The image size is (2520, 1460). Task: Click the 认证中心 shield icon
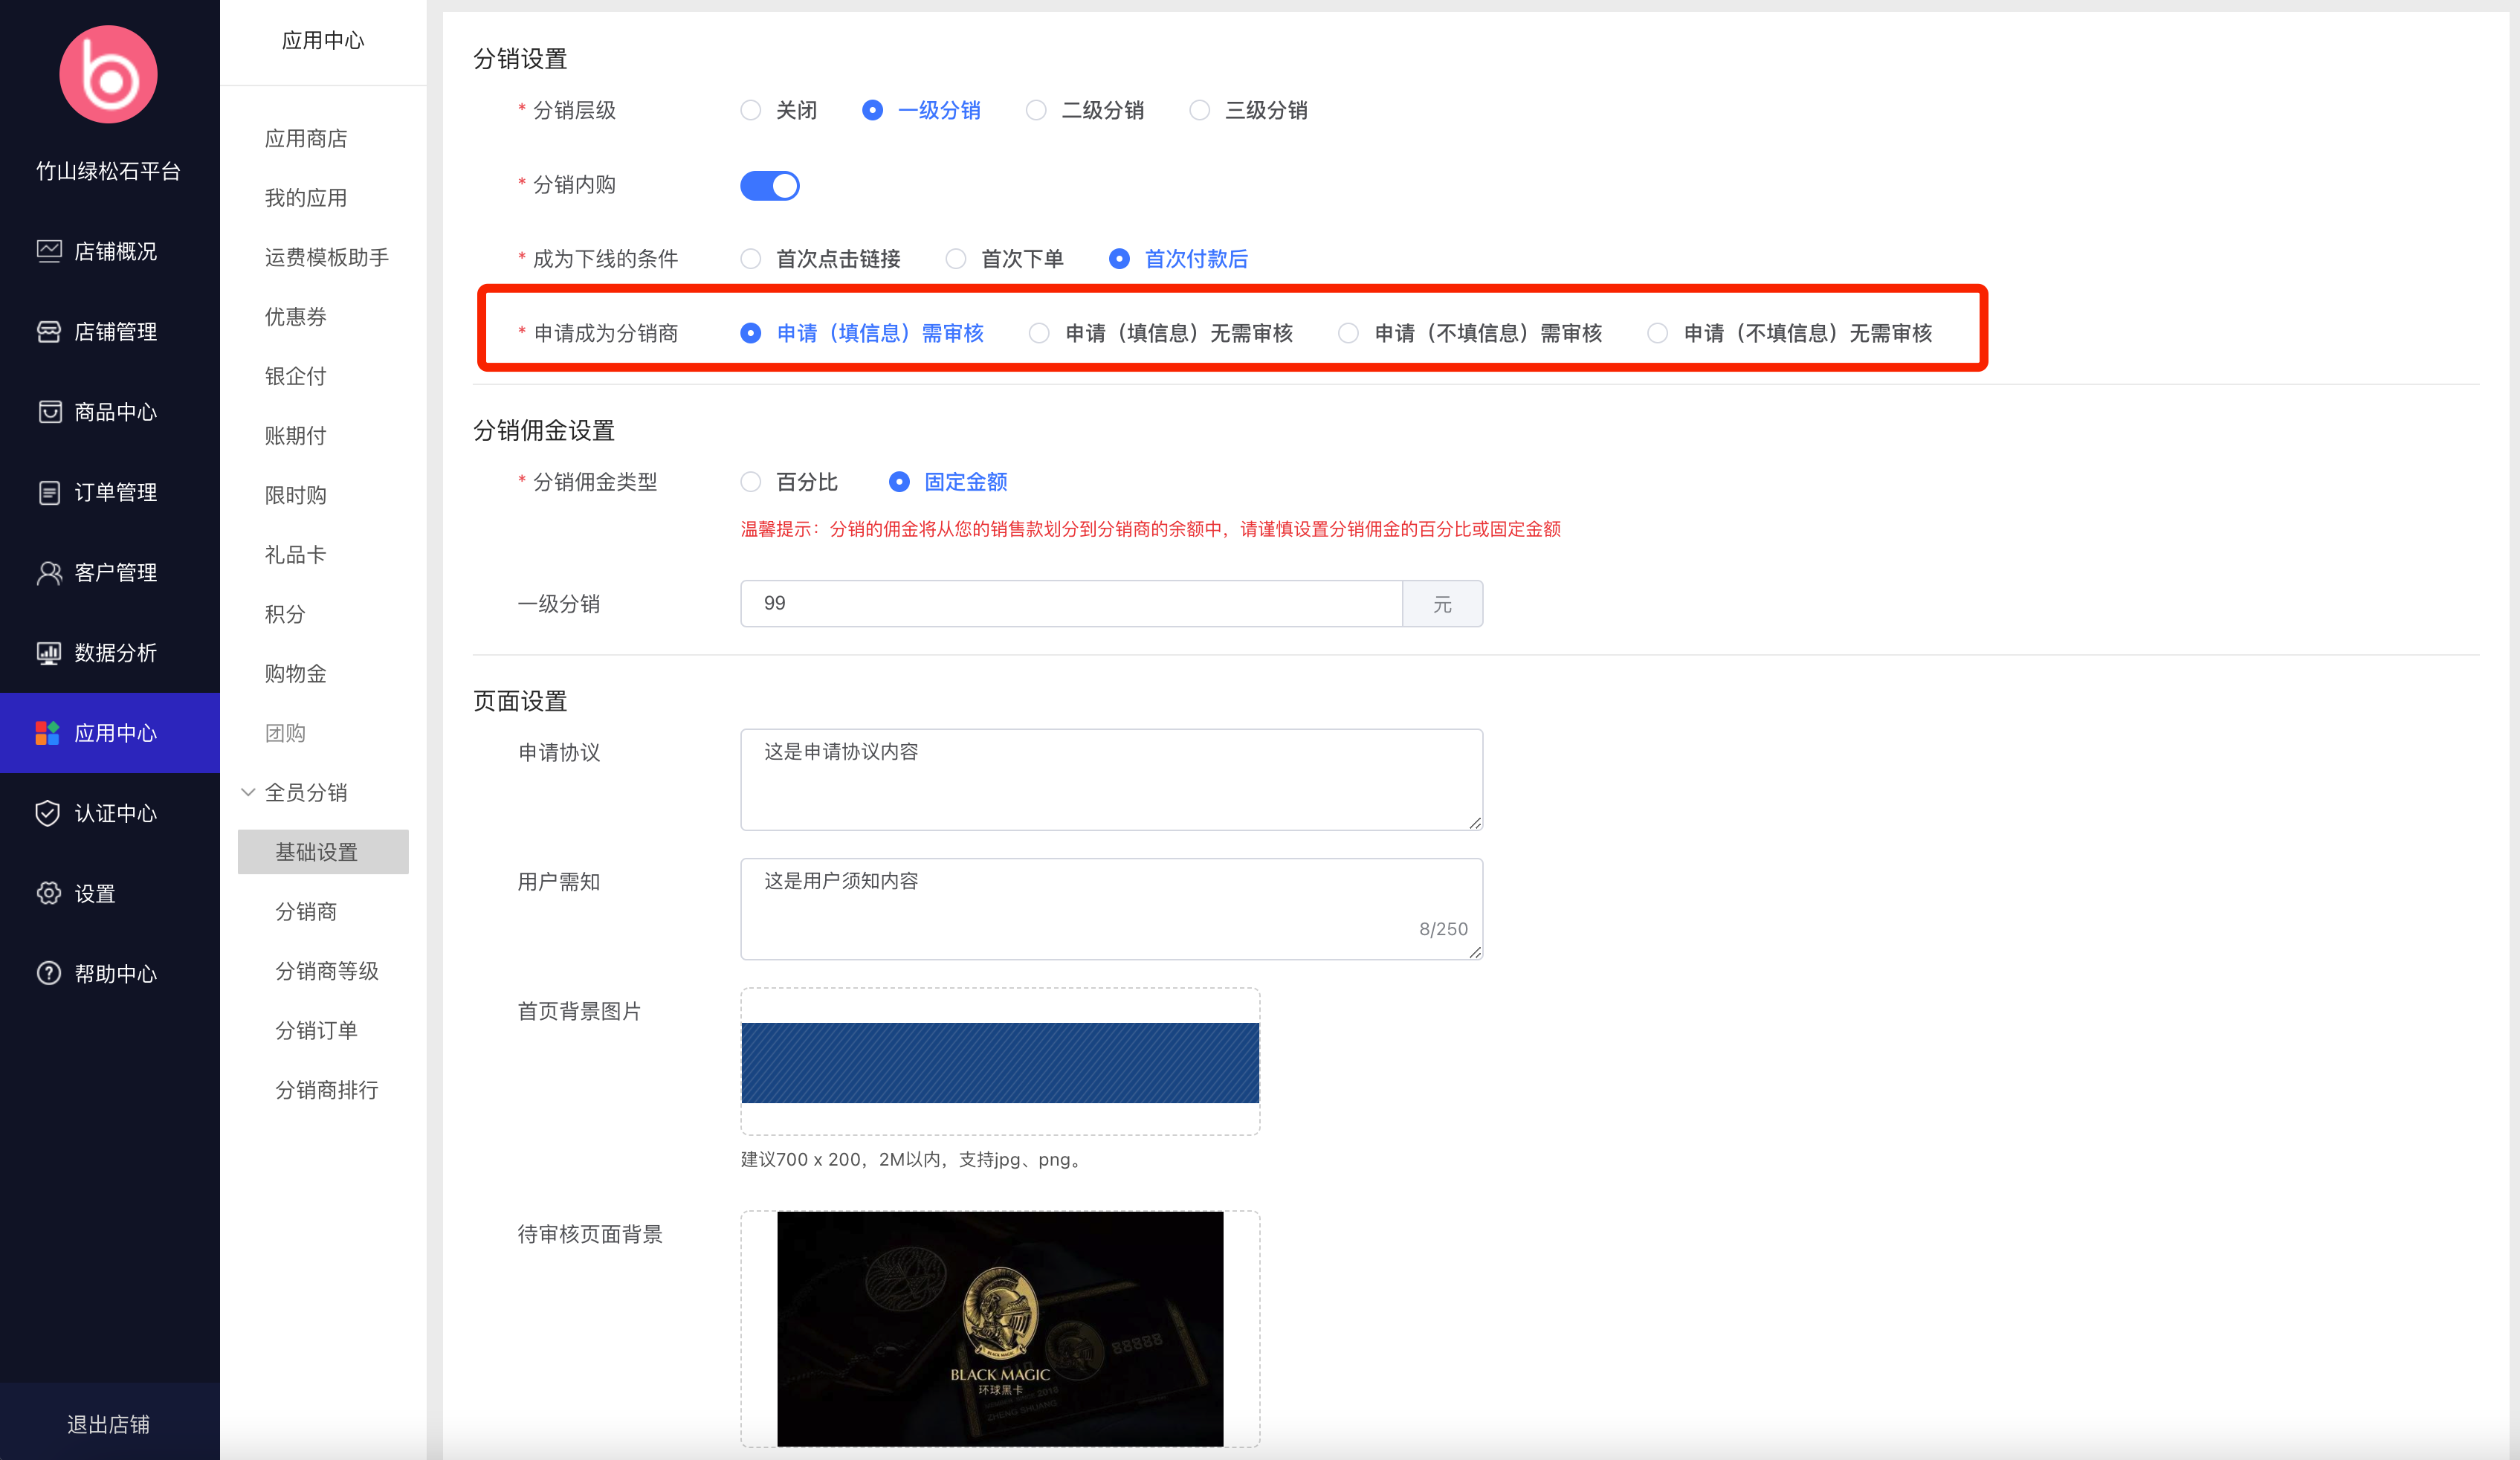pos(48,813)
